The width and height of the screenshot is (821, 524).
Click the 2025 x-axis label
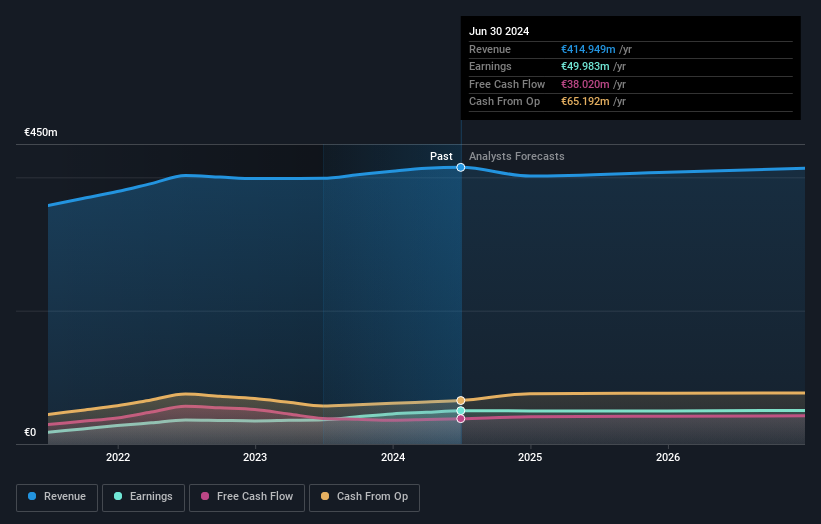tap(530, 458)
